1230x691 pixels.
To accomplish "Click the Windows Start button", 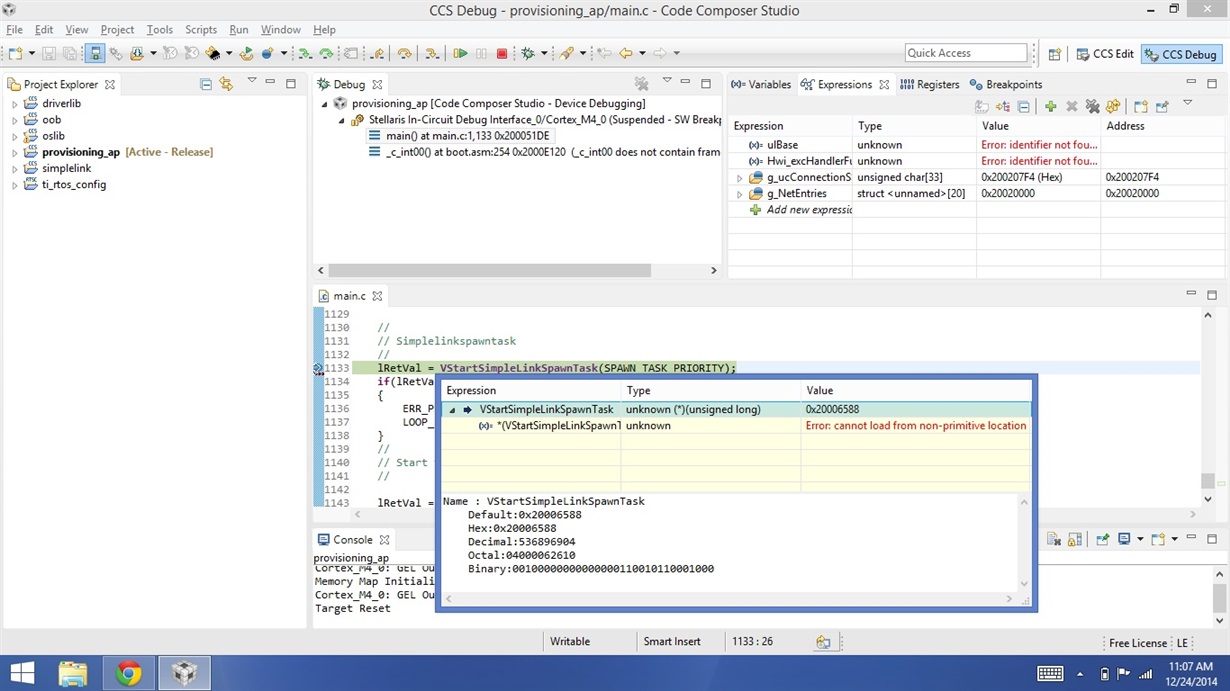I will pyautogui.click(x=22, y=673).
